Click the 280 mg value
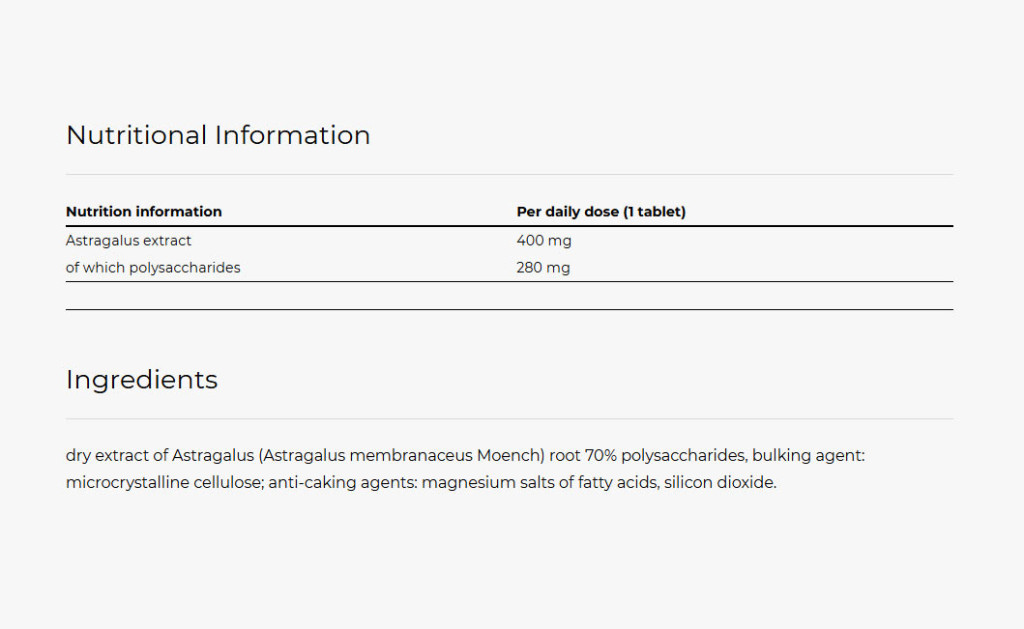Image resolution: width=1024 pixels, height=629 pixels. 544,268
